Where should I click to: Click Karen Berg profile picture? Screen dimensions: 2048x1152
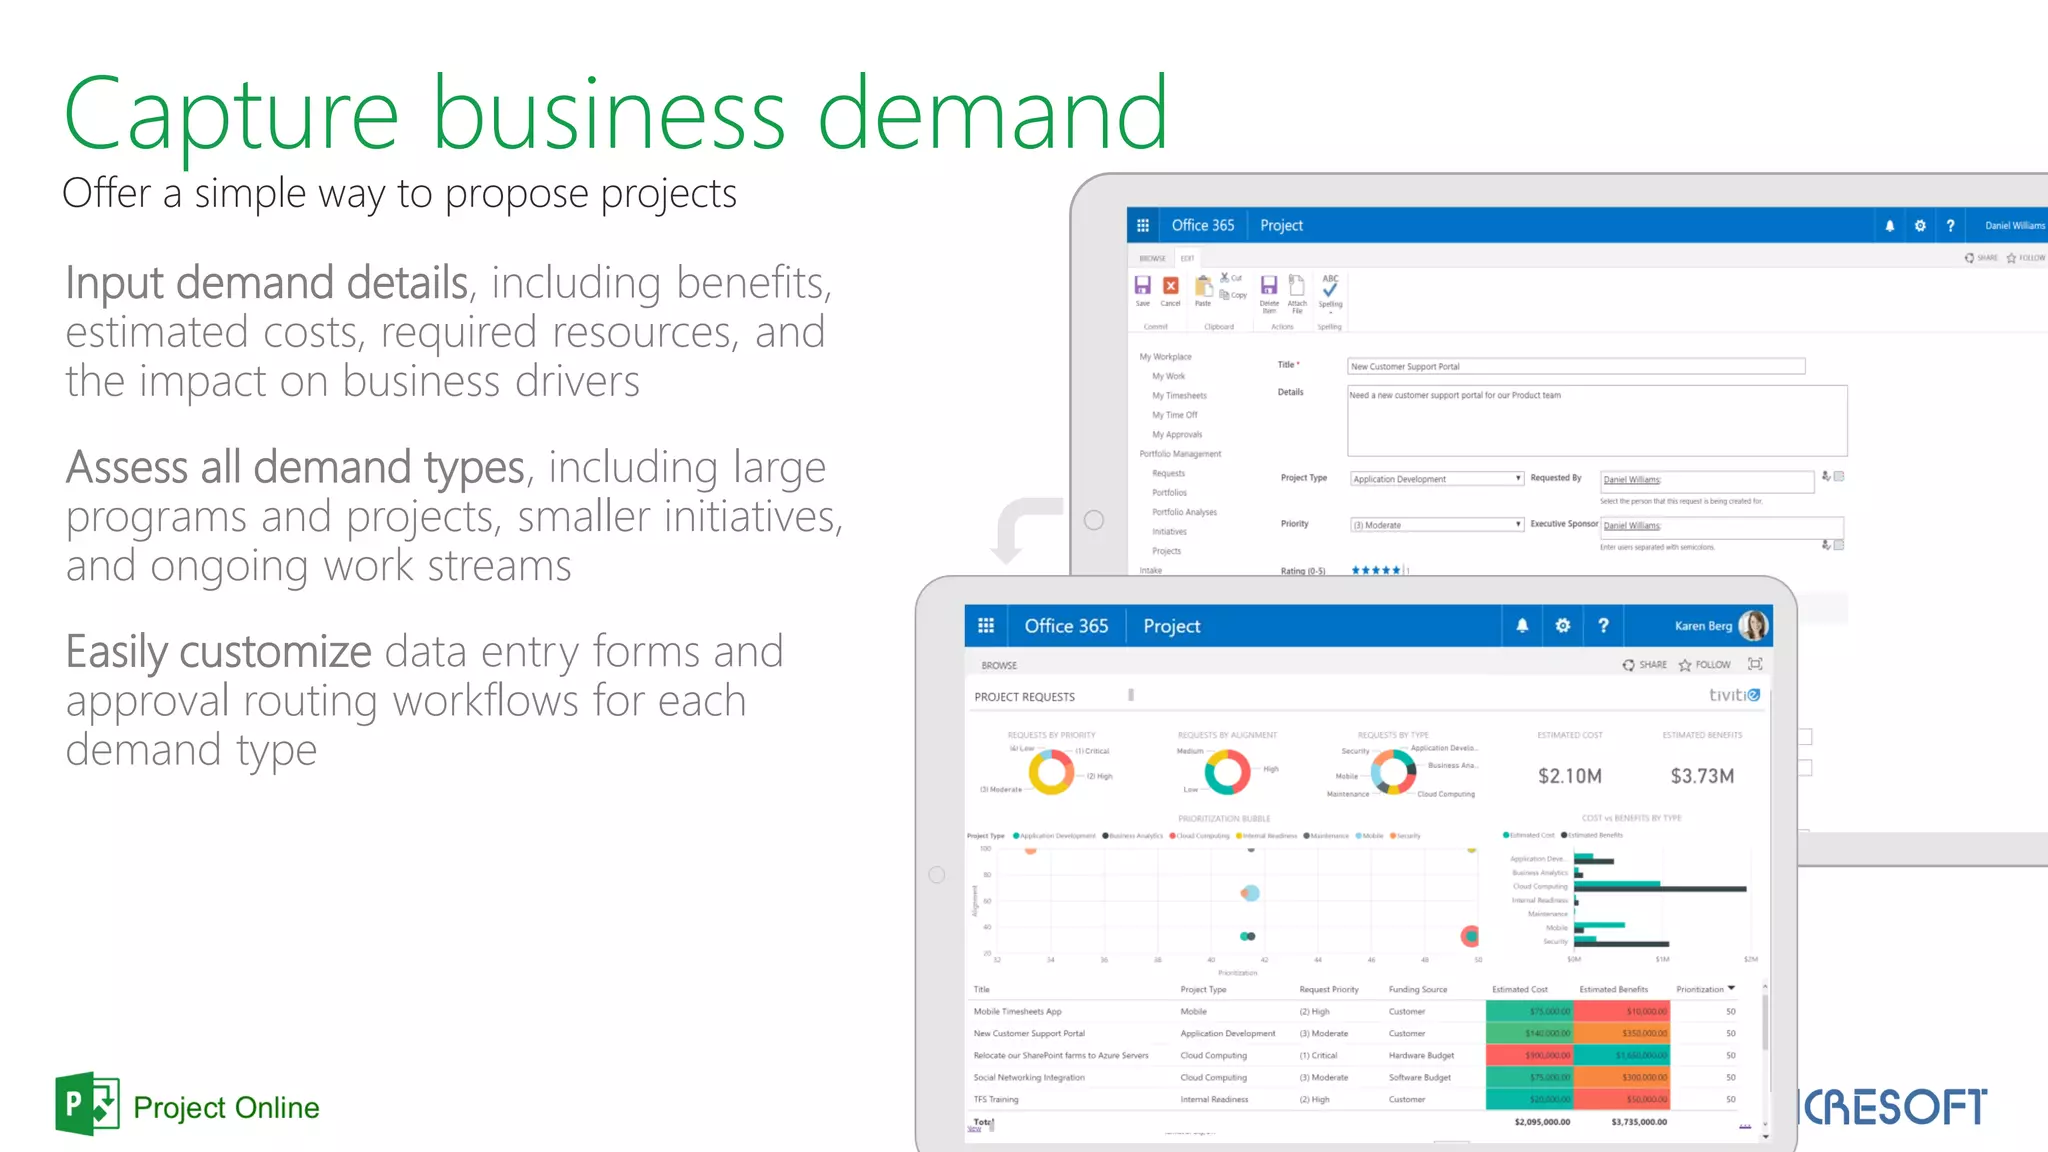[1753, 626]
